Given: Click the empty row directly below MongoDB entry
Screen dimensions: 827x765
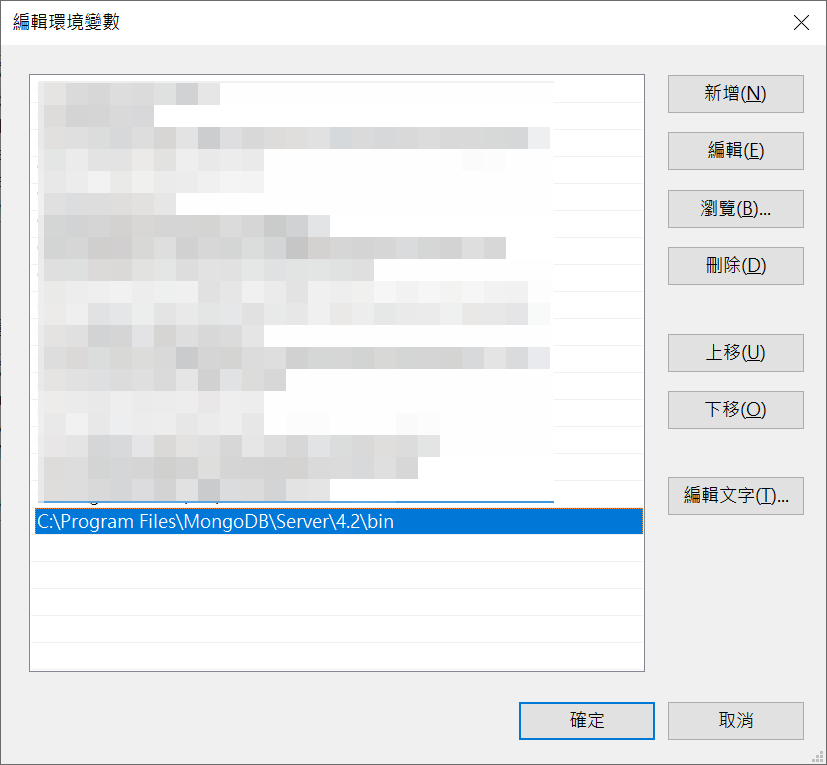Looking at the screenshot, I should [339, 548].
